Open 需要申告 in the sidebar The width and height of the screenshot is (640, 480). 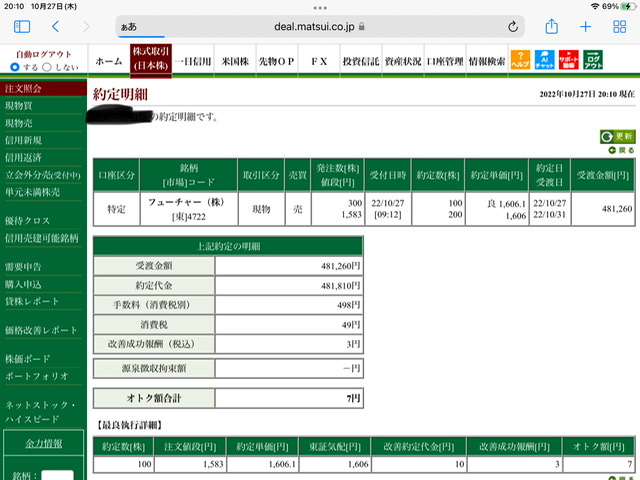coord(23,267)
